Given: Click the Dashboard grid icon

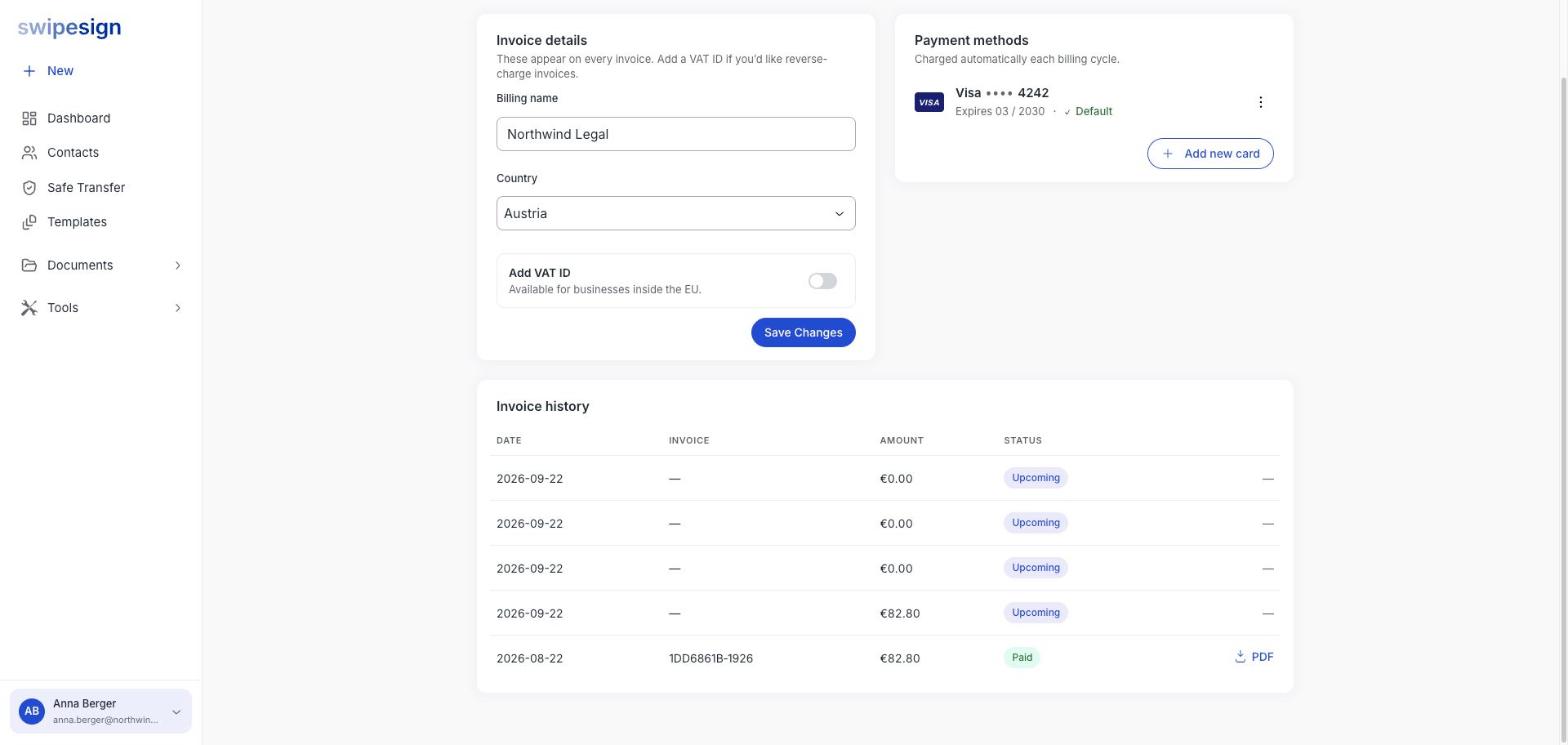Looking at the screenshot, I should coord(29,118).
